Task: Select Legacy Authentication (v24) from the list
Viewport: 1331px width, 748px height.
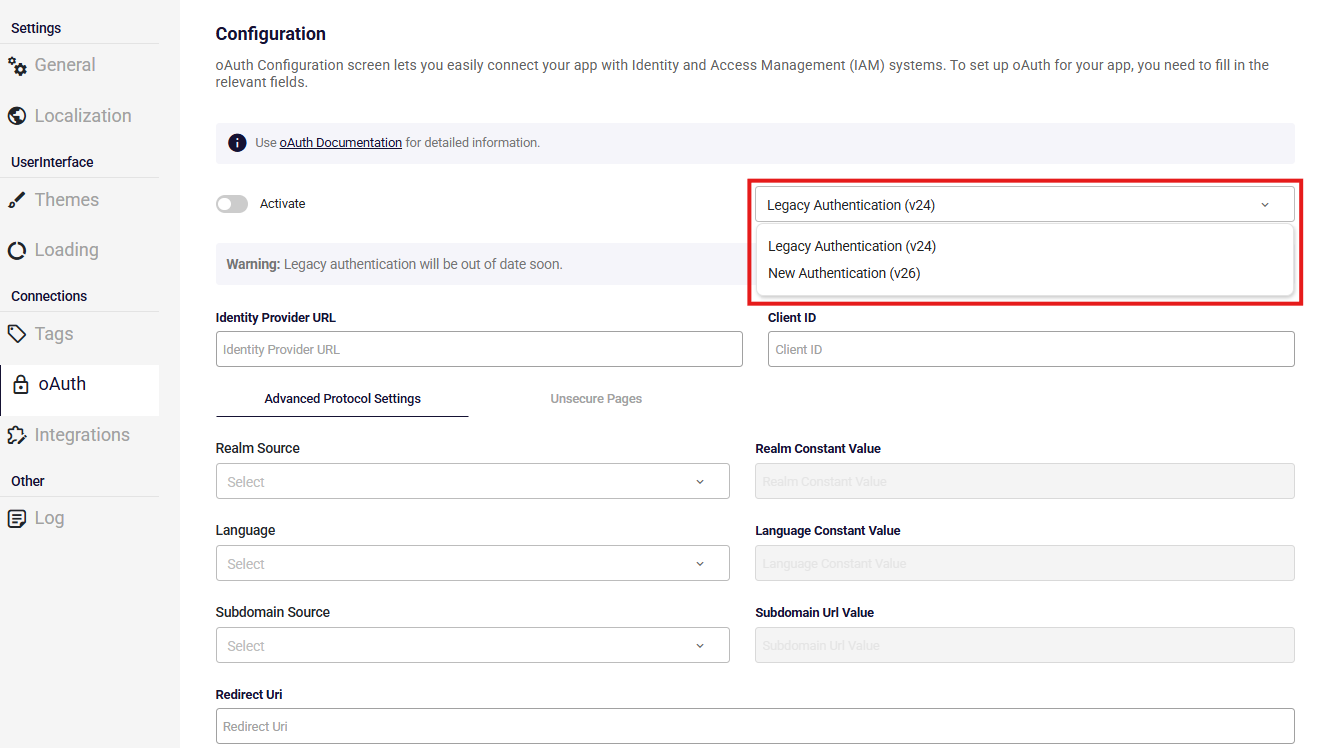Action: pos(852,246)
